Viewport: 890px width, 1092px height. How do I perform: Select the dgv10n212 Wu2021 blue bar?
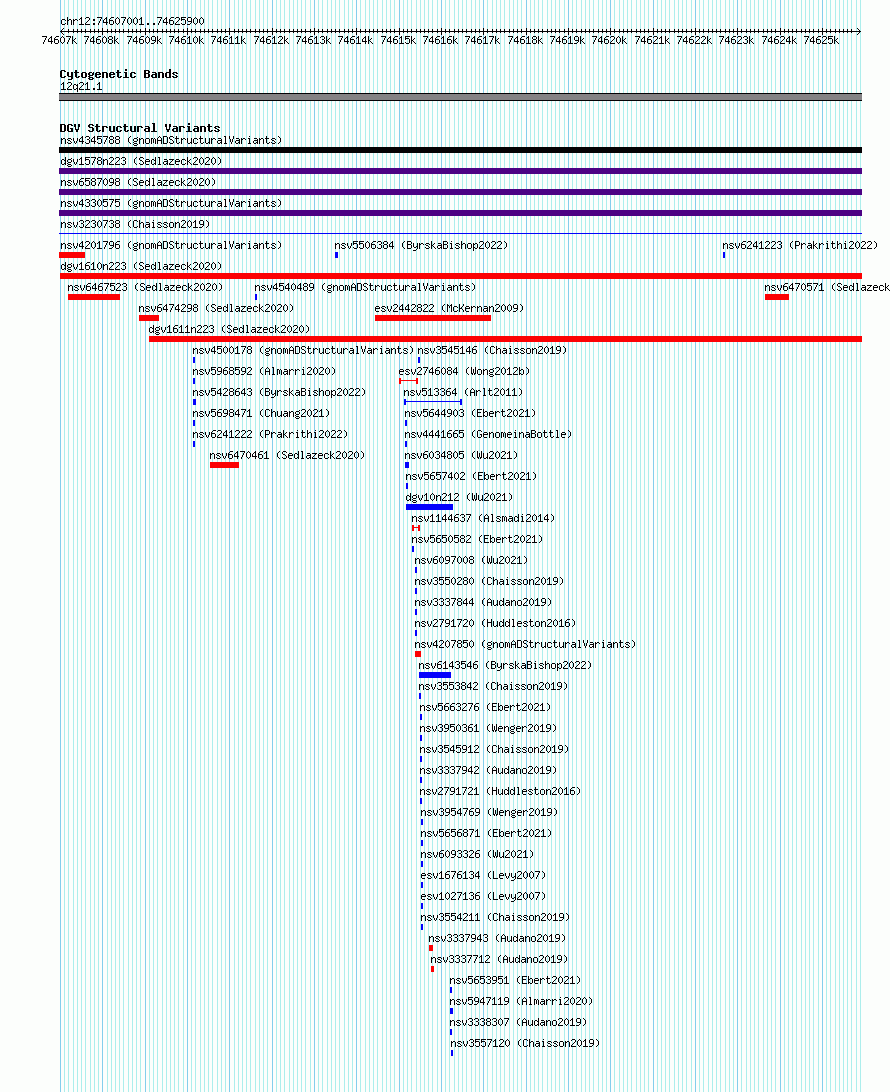coord(429,507)
